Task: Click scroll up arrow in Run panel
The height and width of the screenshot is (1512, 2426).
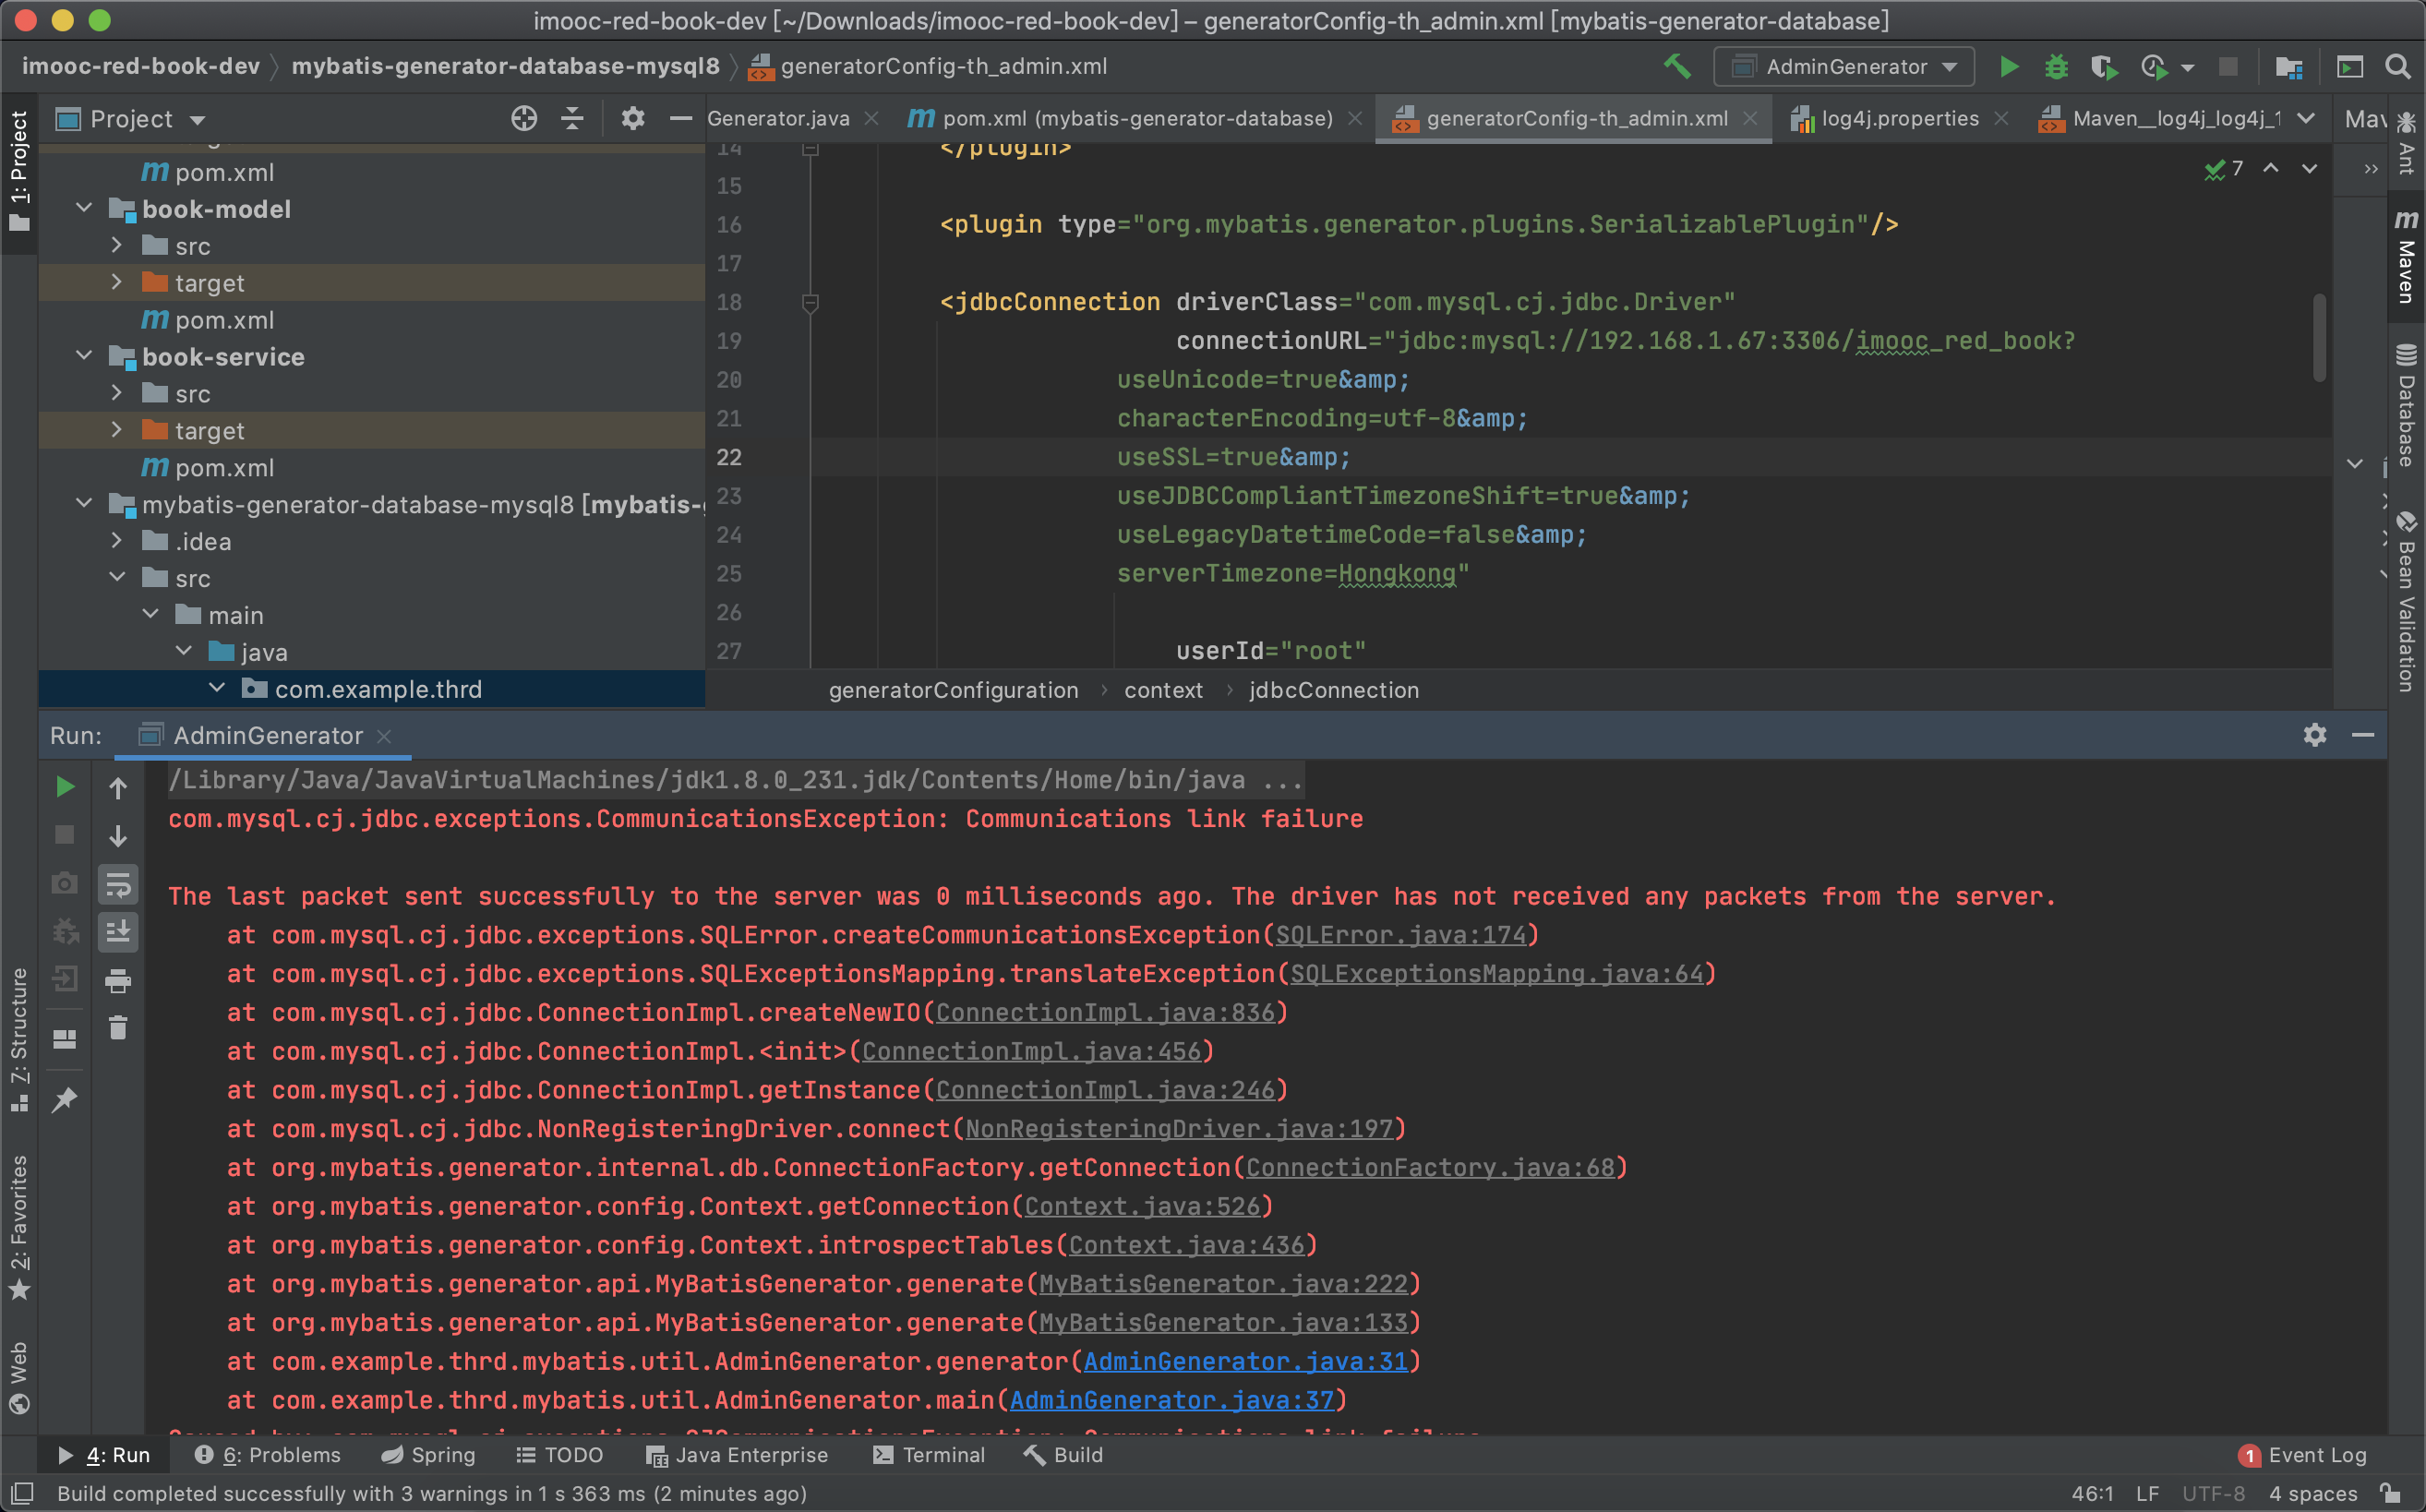Action: tap(118, 788)
